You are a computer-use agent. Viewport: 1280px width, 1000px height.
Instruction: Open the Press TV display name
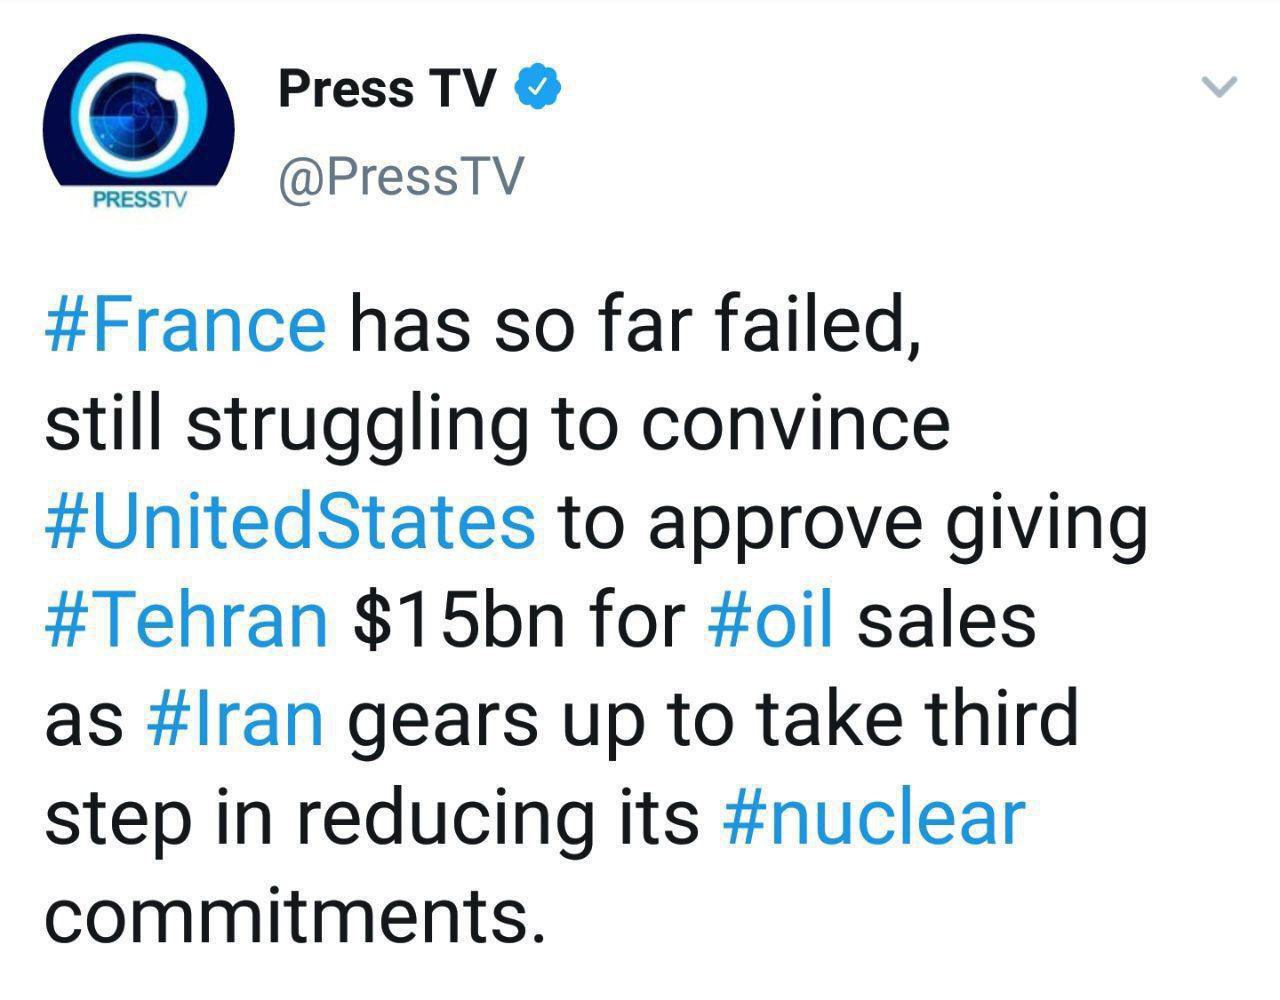click(386, 88)
